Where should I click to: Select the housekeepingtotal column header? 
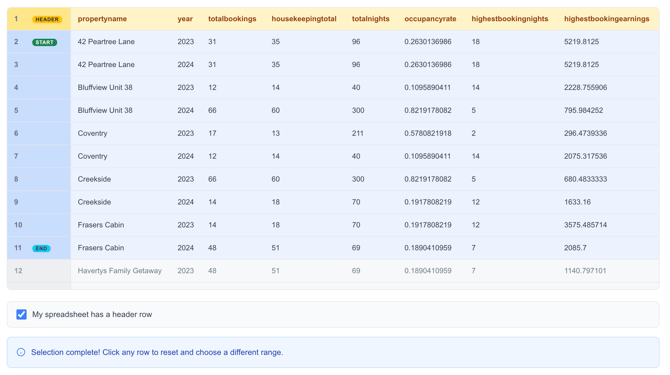click(x=304, y=19)
